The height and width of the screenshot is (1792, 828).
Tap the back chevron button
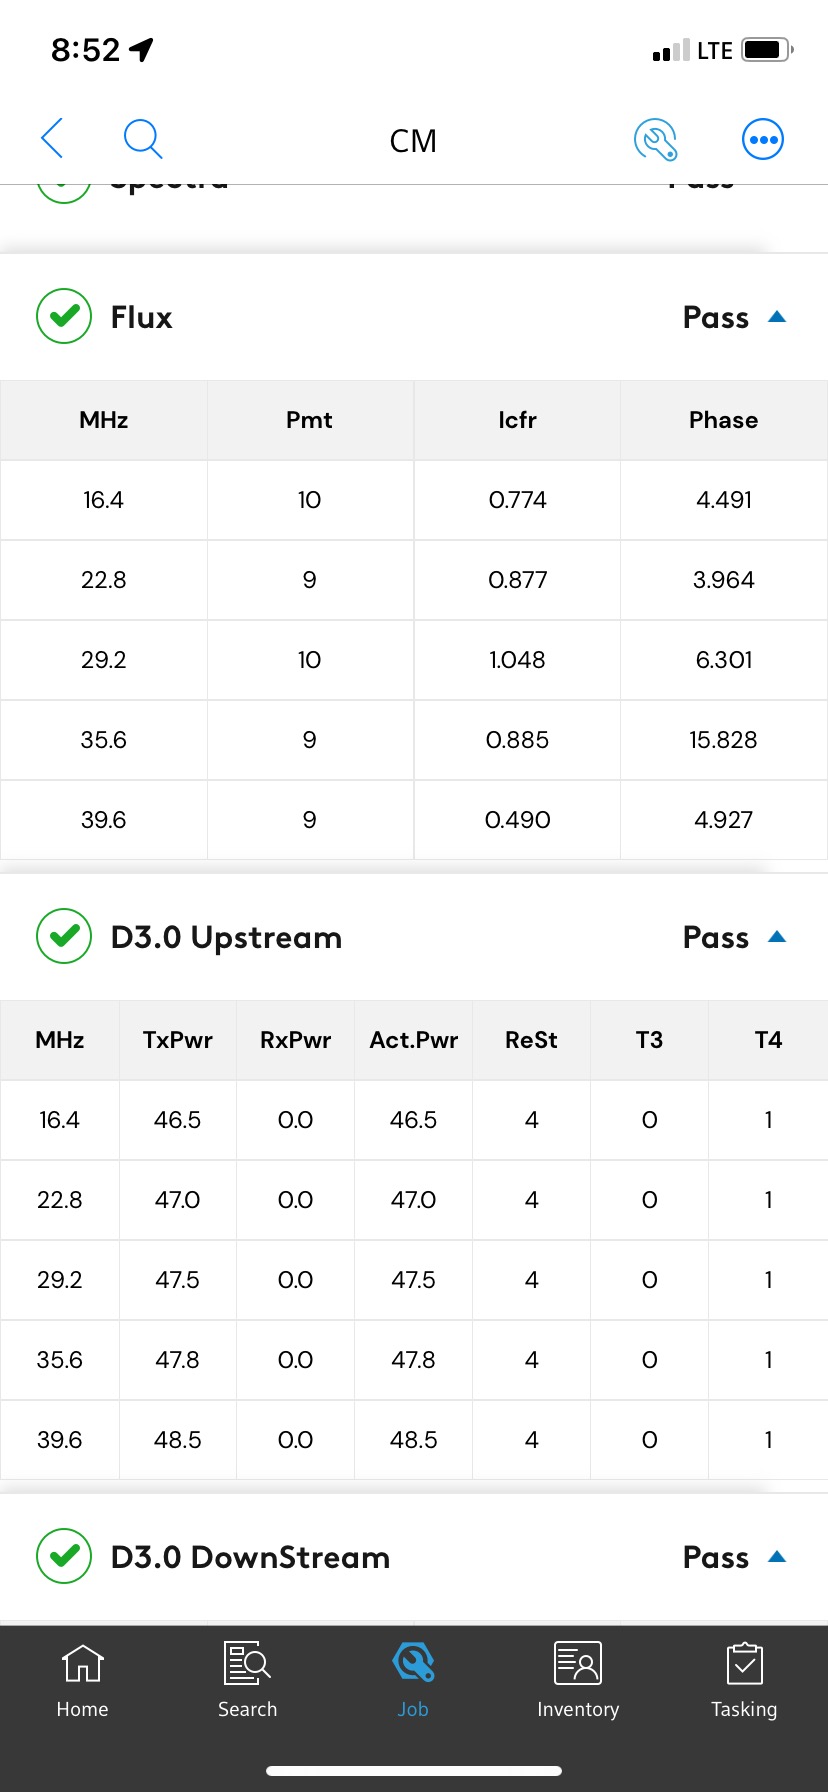(x=51, y=139)
